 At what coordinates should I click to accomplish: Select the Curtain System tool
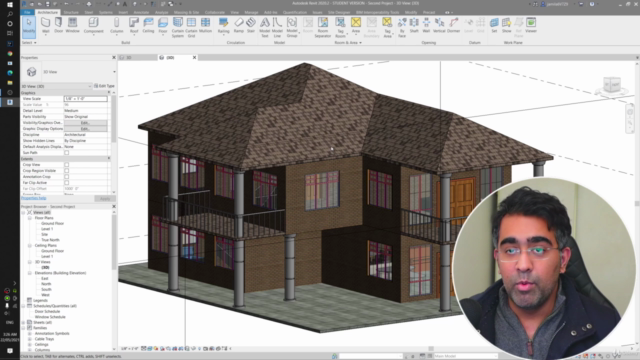pyautogui.click(x=178, y=27)
